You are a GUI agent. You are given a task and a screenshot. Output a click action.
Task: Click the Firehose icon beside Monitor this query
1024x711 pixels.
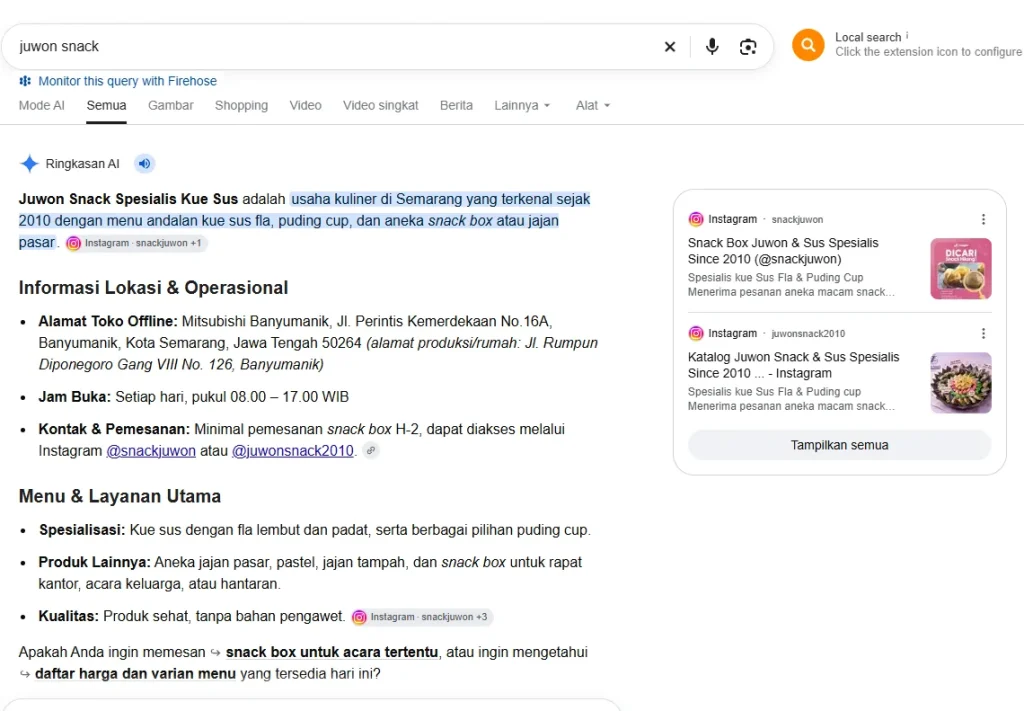pyautogui.click(x=25, y=81)
